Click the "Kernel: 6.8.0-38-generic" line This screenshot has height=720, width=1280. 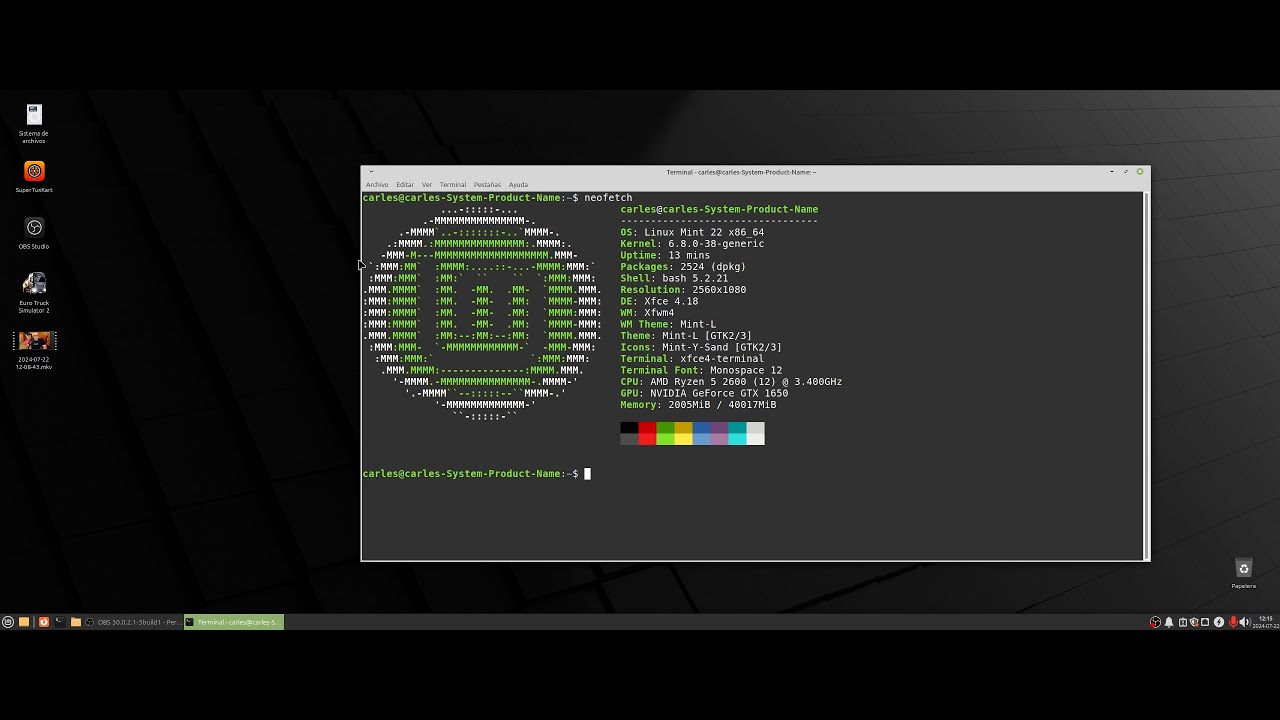tap(692, 244)
